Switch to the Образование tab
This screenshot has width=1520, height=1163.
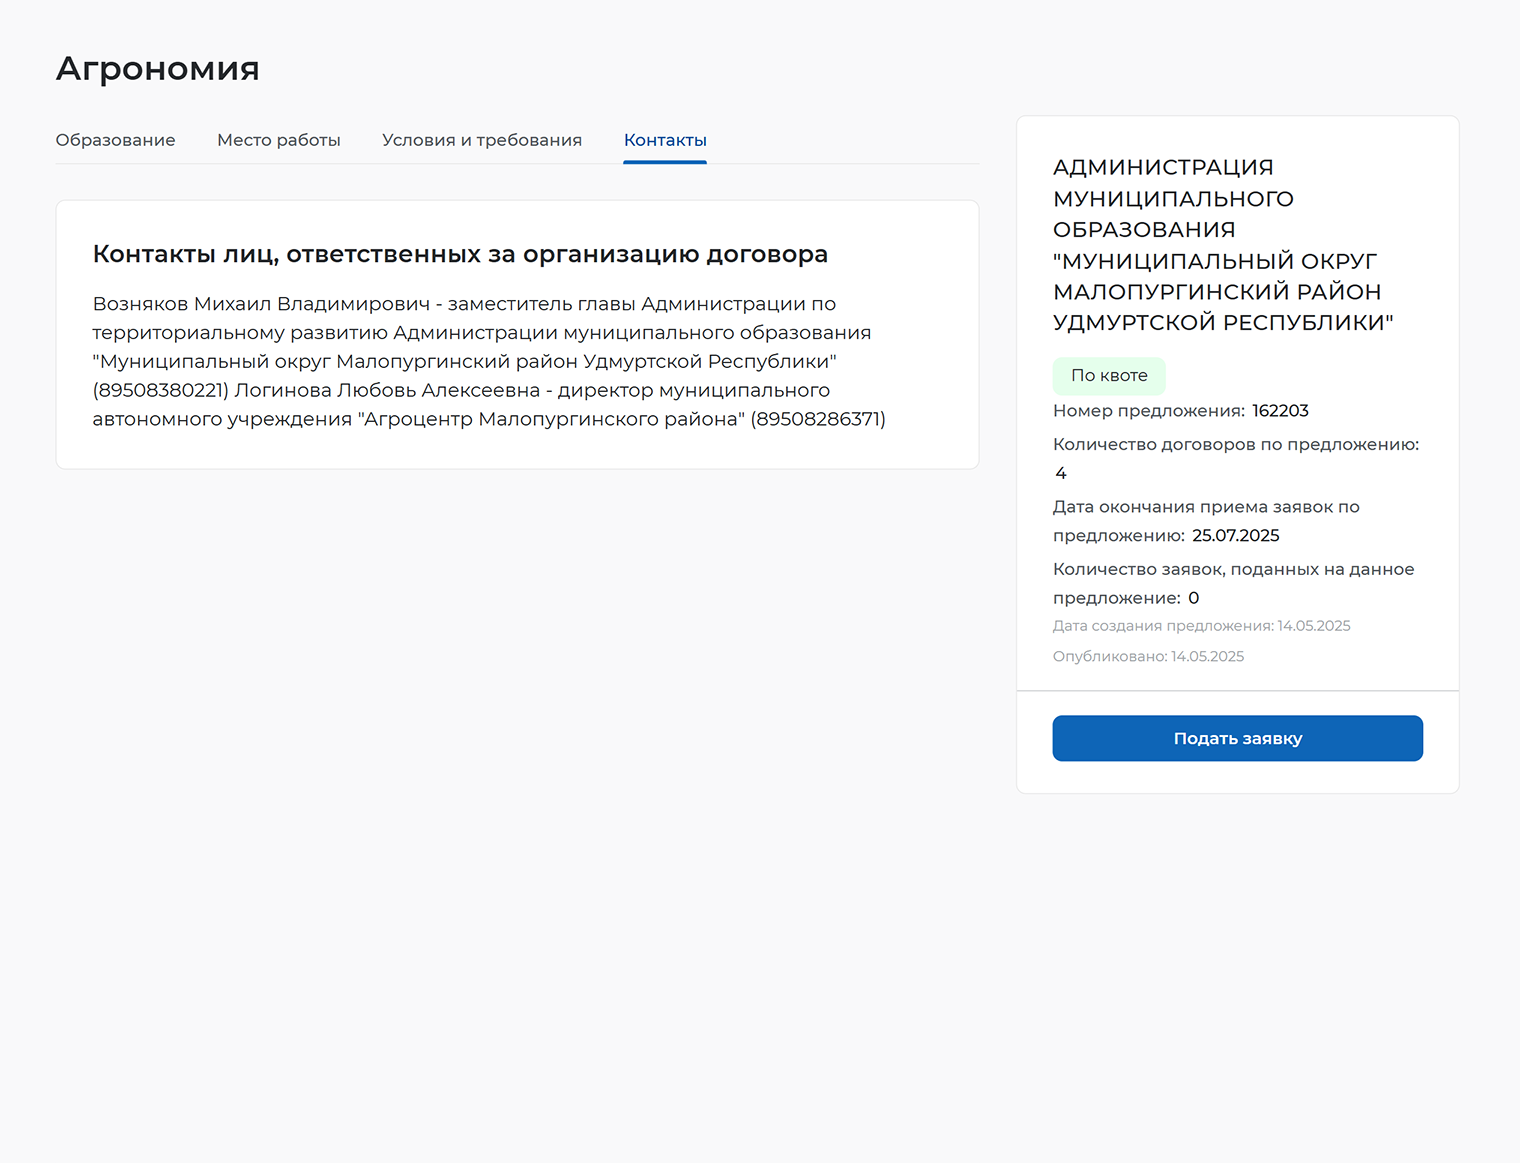(115, 140)
